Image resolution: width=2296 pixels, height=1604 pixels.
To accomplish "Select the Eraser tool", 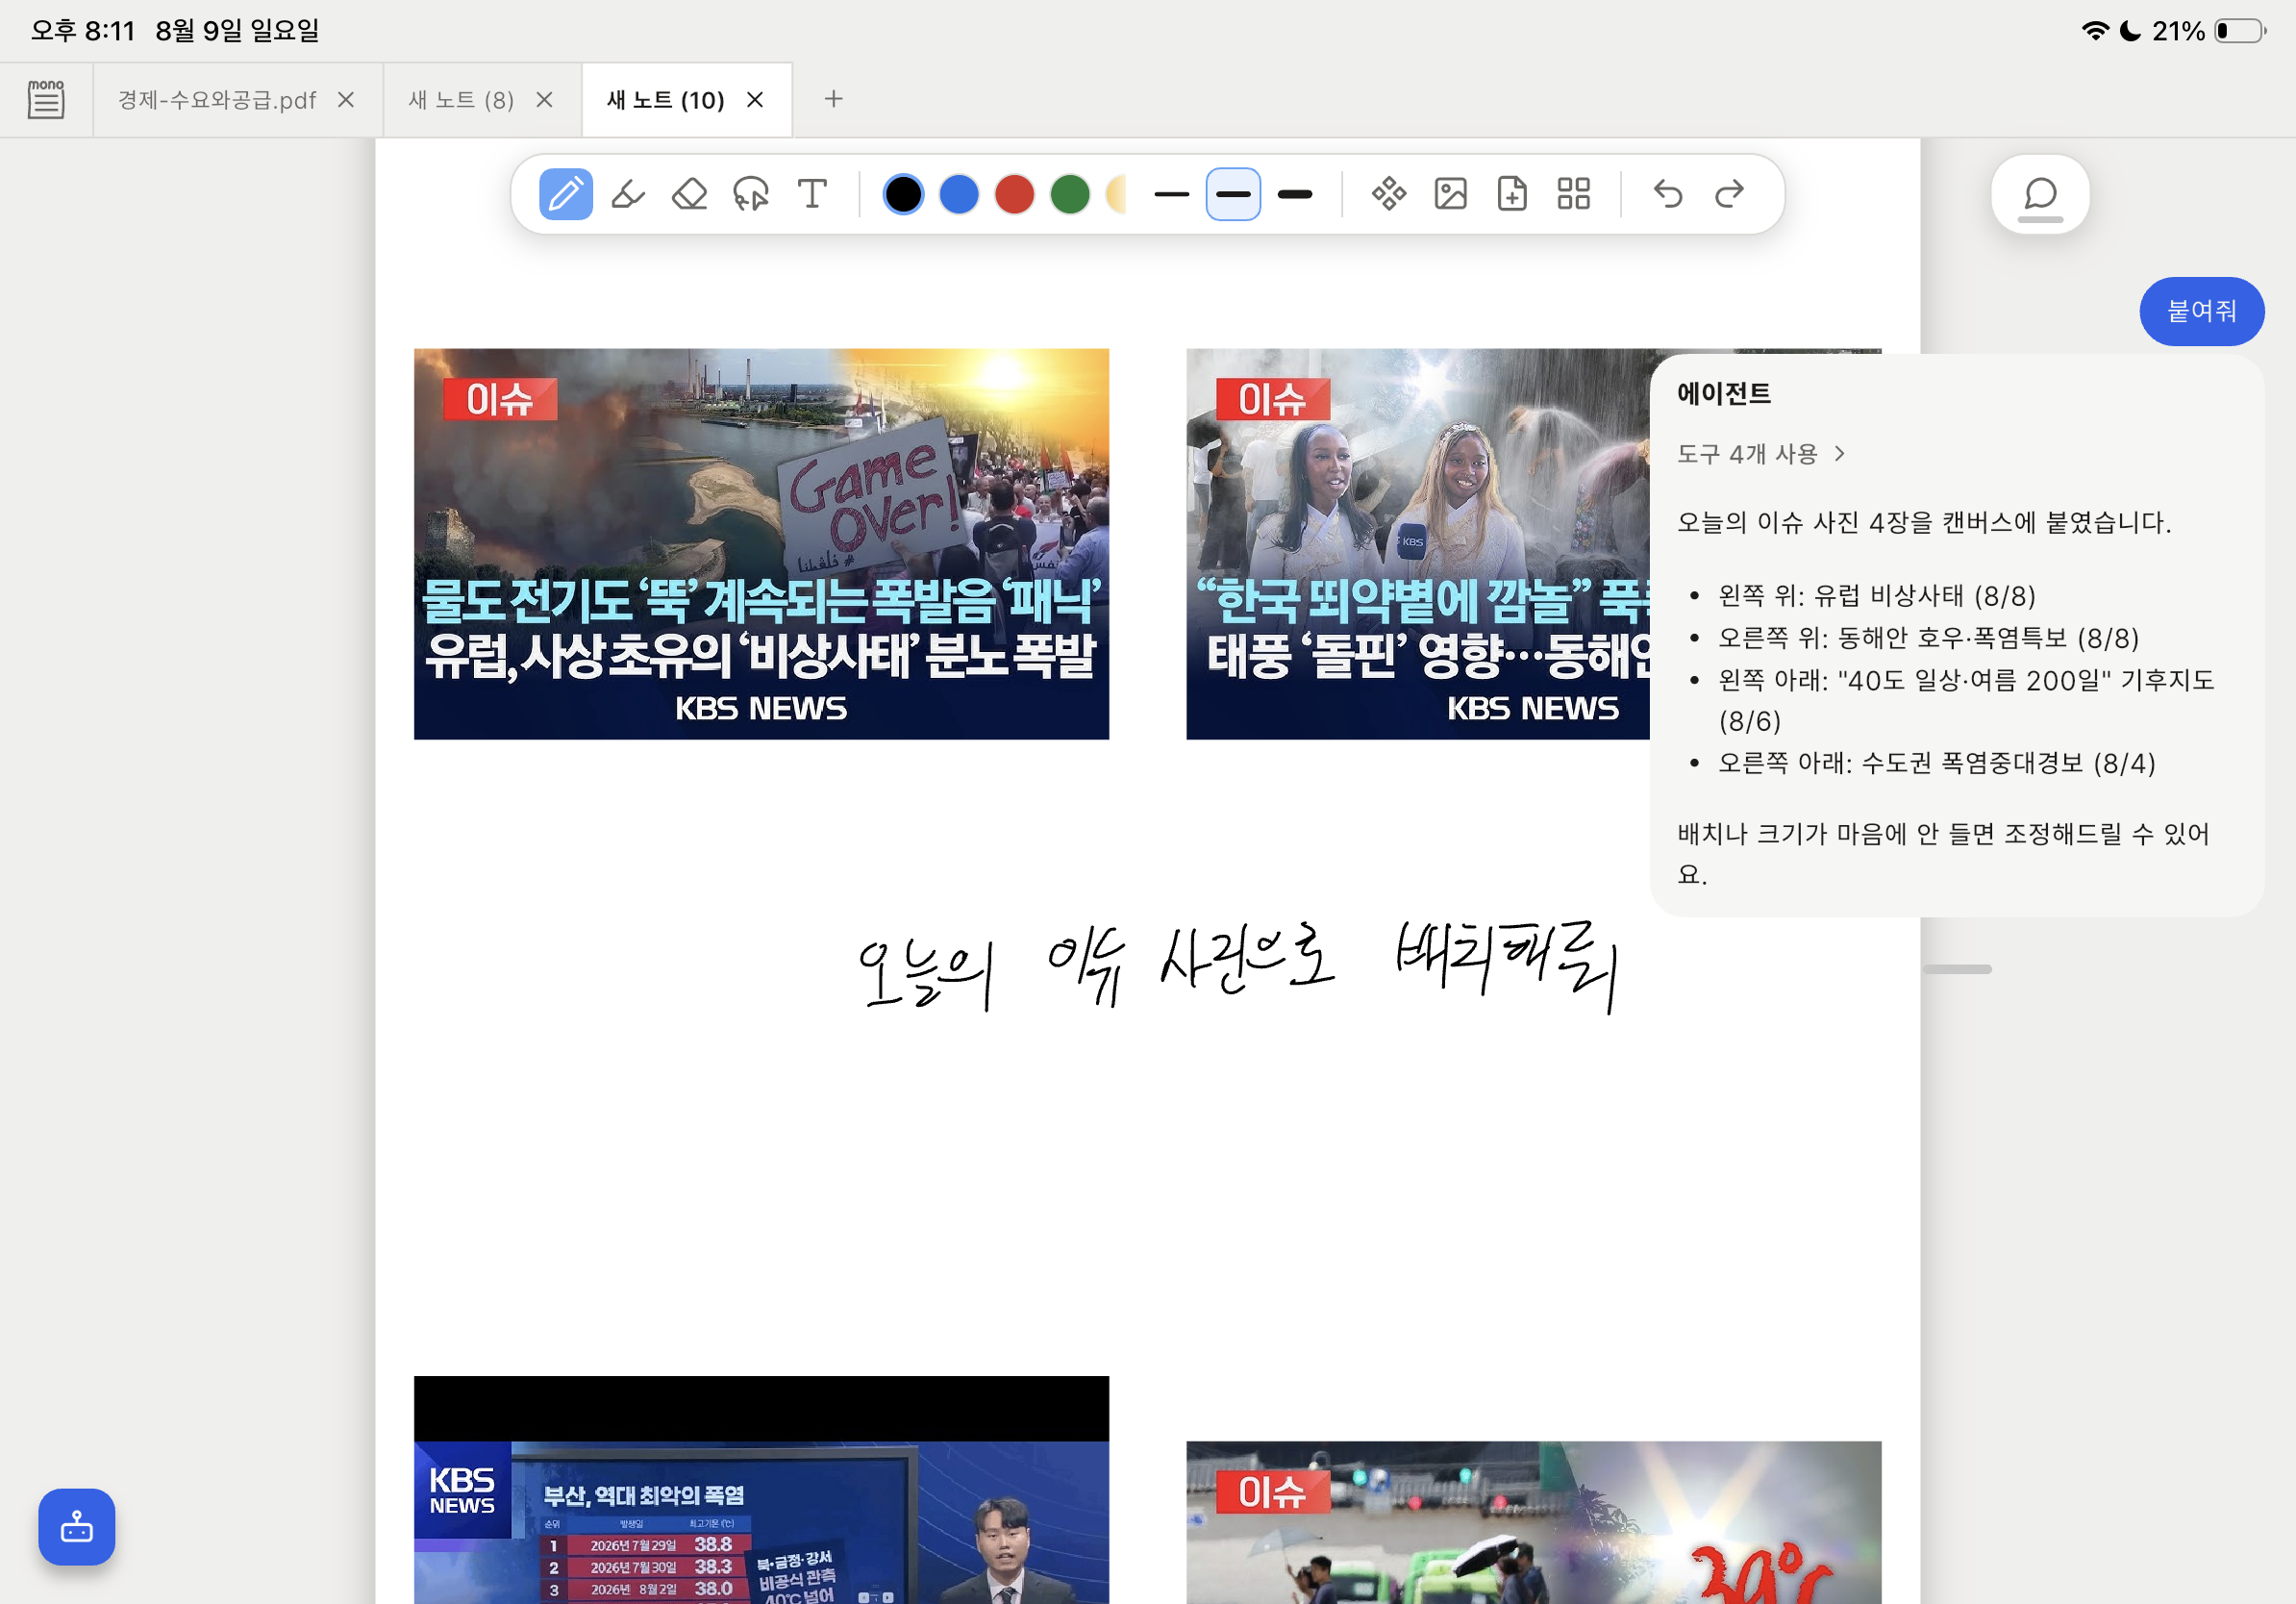I will (x=689, y=194).
